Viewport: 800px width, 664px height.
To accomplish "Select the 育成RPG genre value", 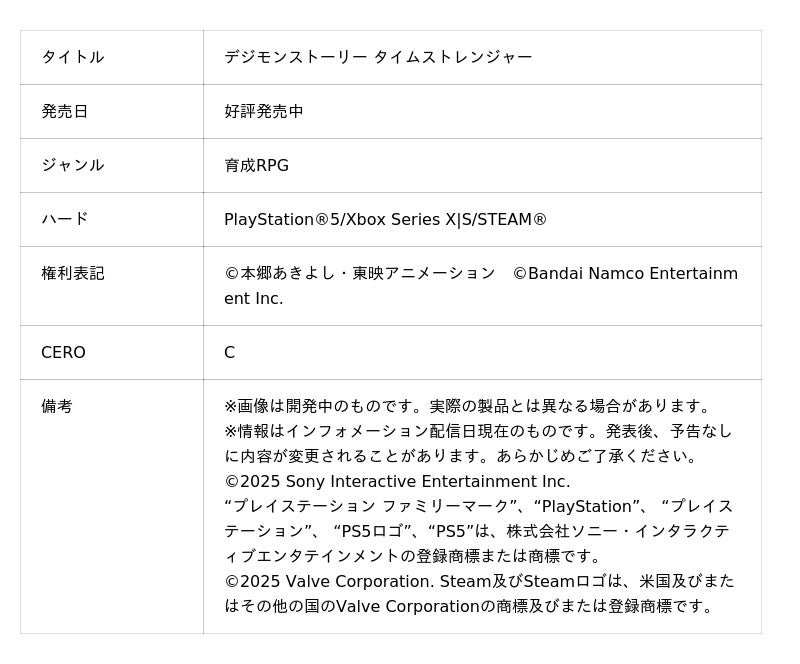I will point(256,165).
